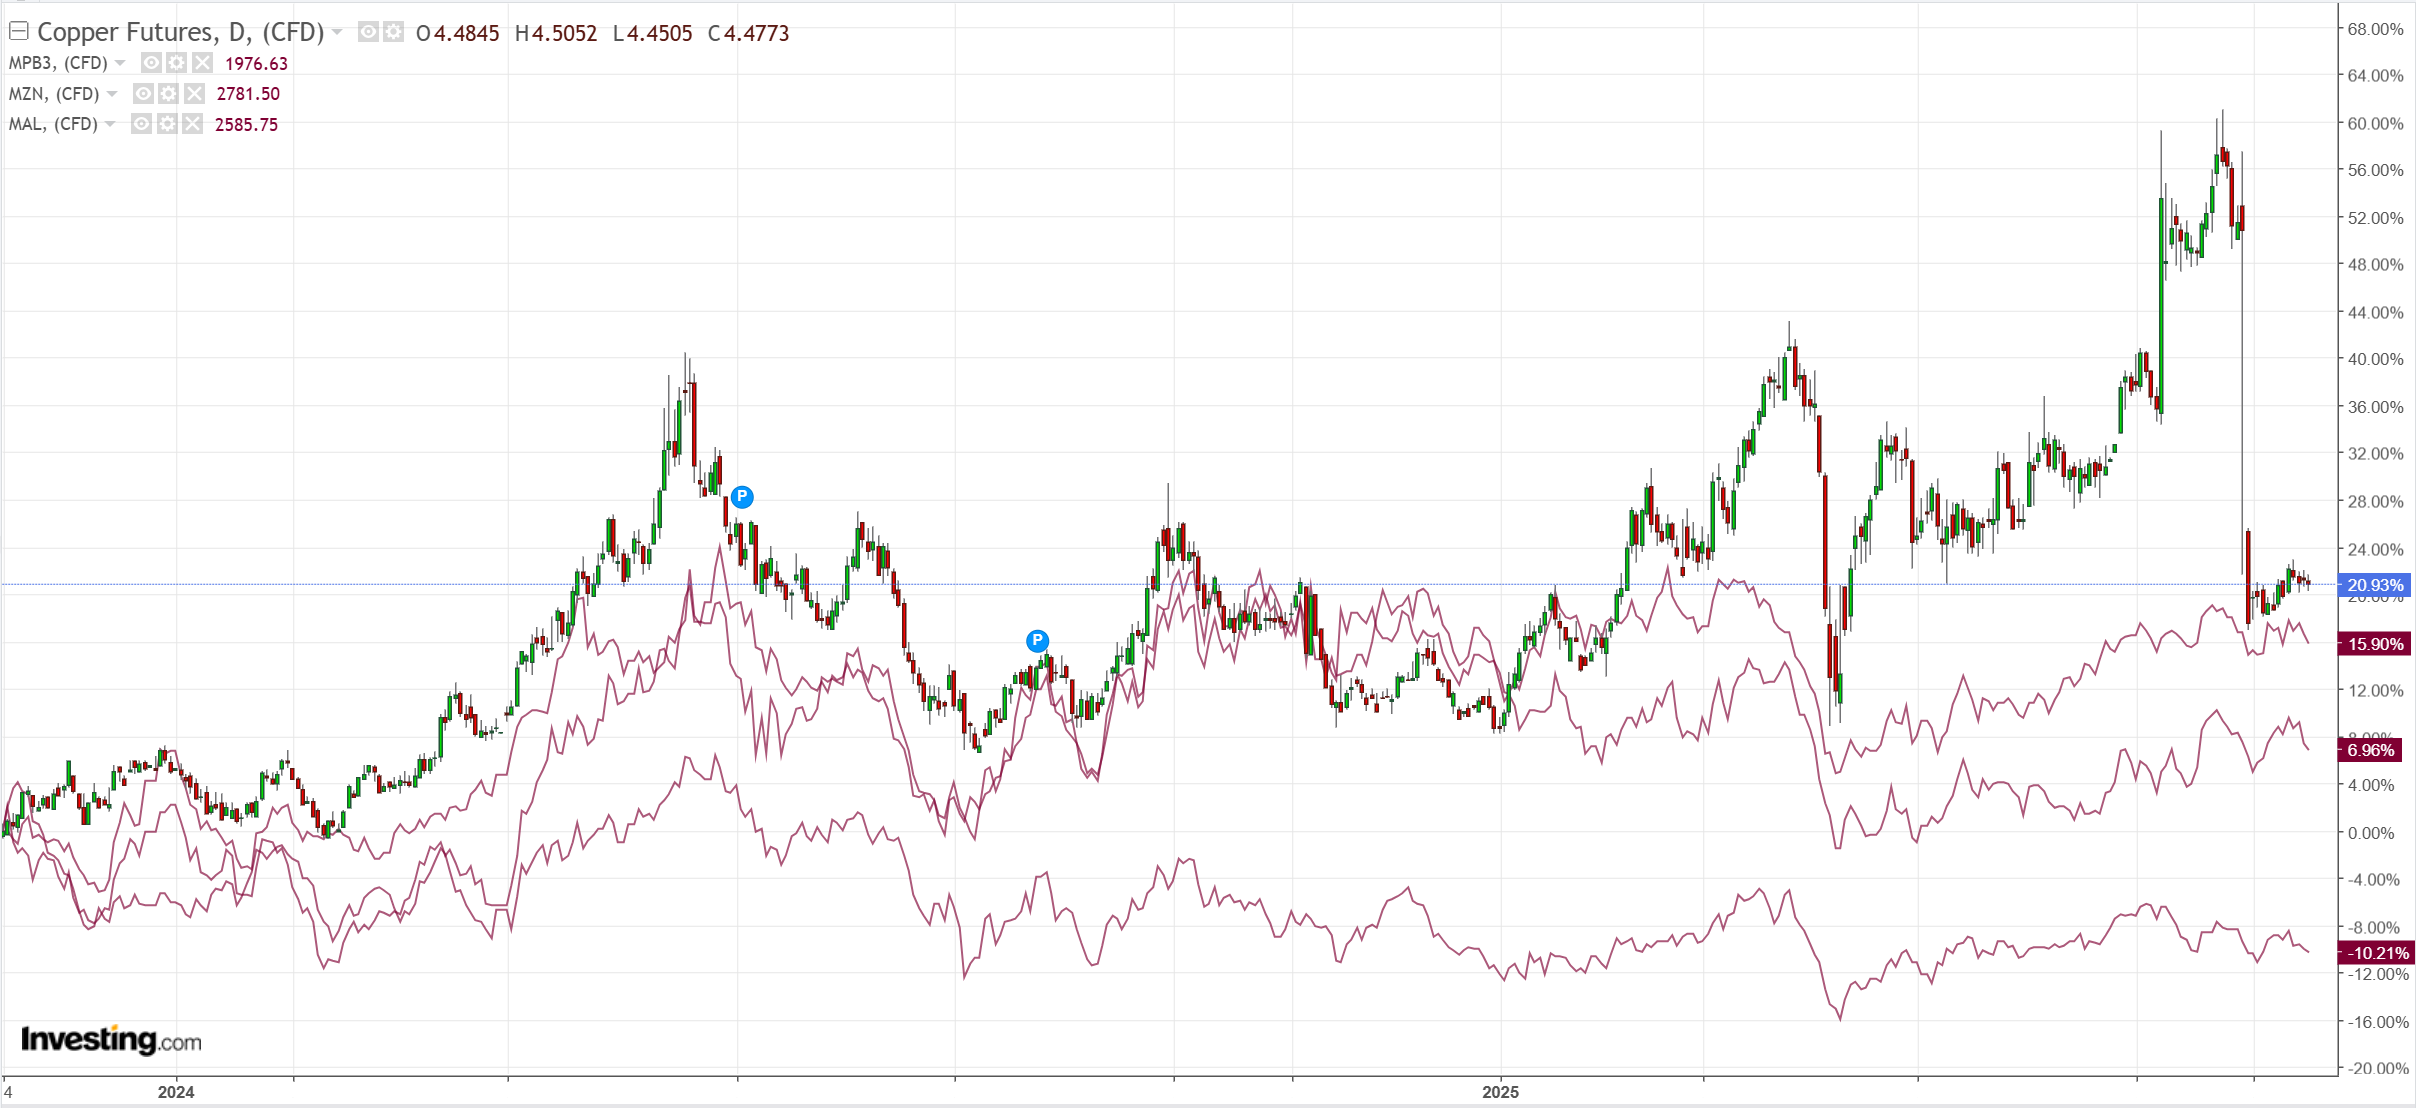Remove the MAL comparison series
The height and width of the screenshot is (1108, 2416).
(192, 124)
